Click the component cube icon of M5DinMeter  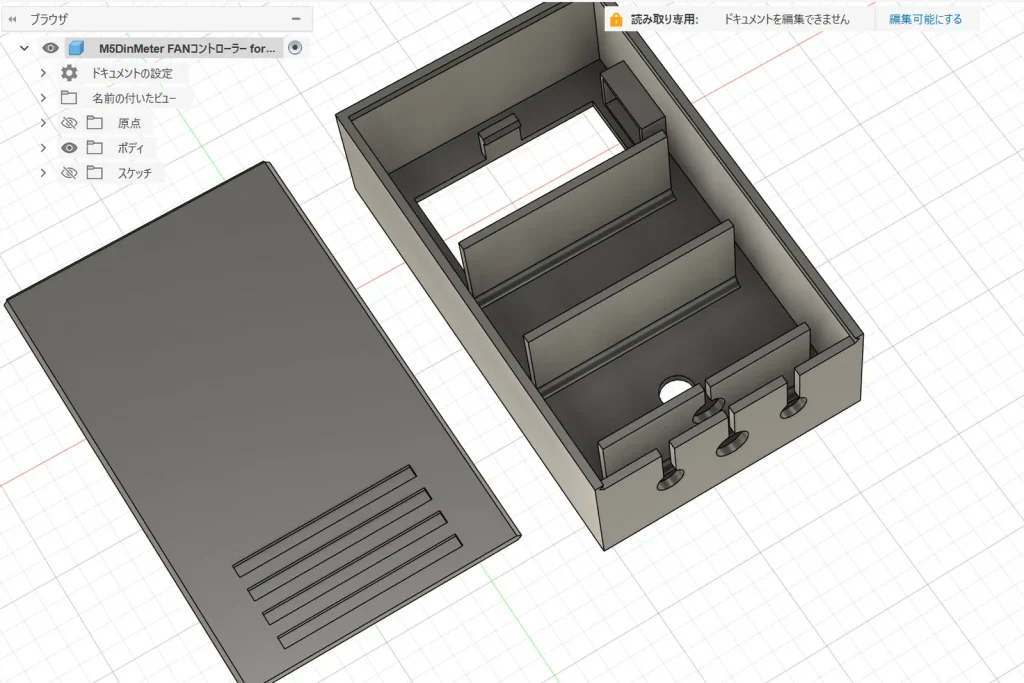(77, 48)
